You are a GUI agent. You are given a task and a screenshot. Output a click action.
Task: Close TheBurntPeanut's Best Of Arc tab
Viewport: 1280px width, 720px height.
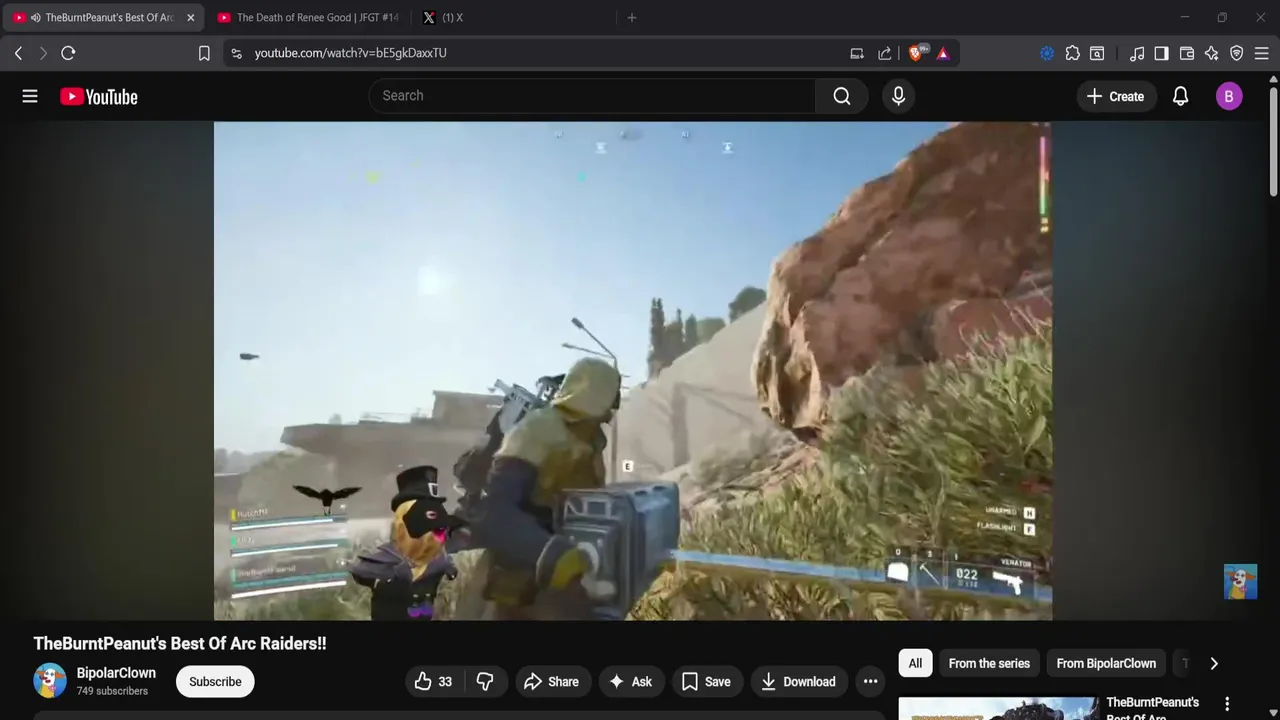coord(190,17)
